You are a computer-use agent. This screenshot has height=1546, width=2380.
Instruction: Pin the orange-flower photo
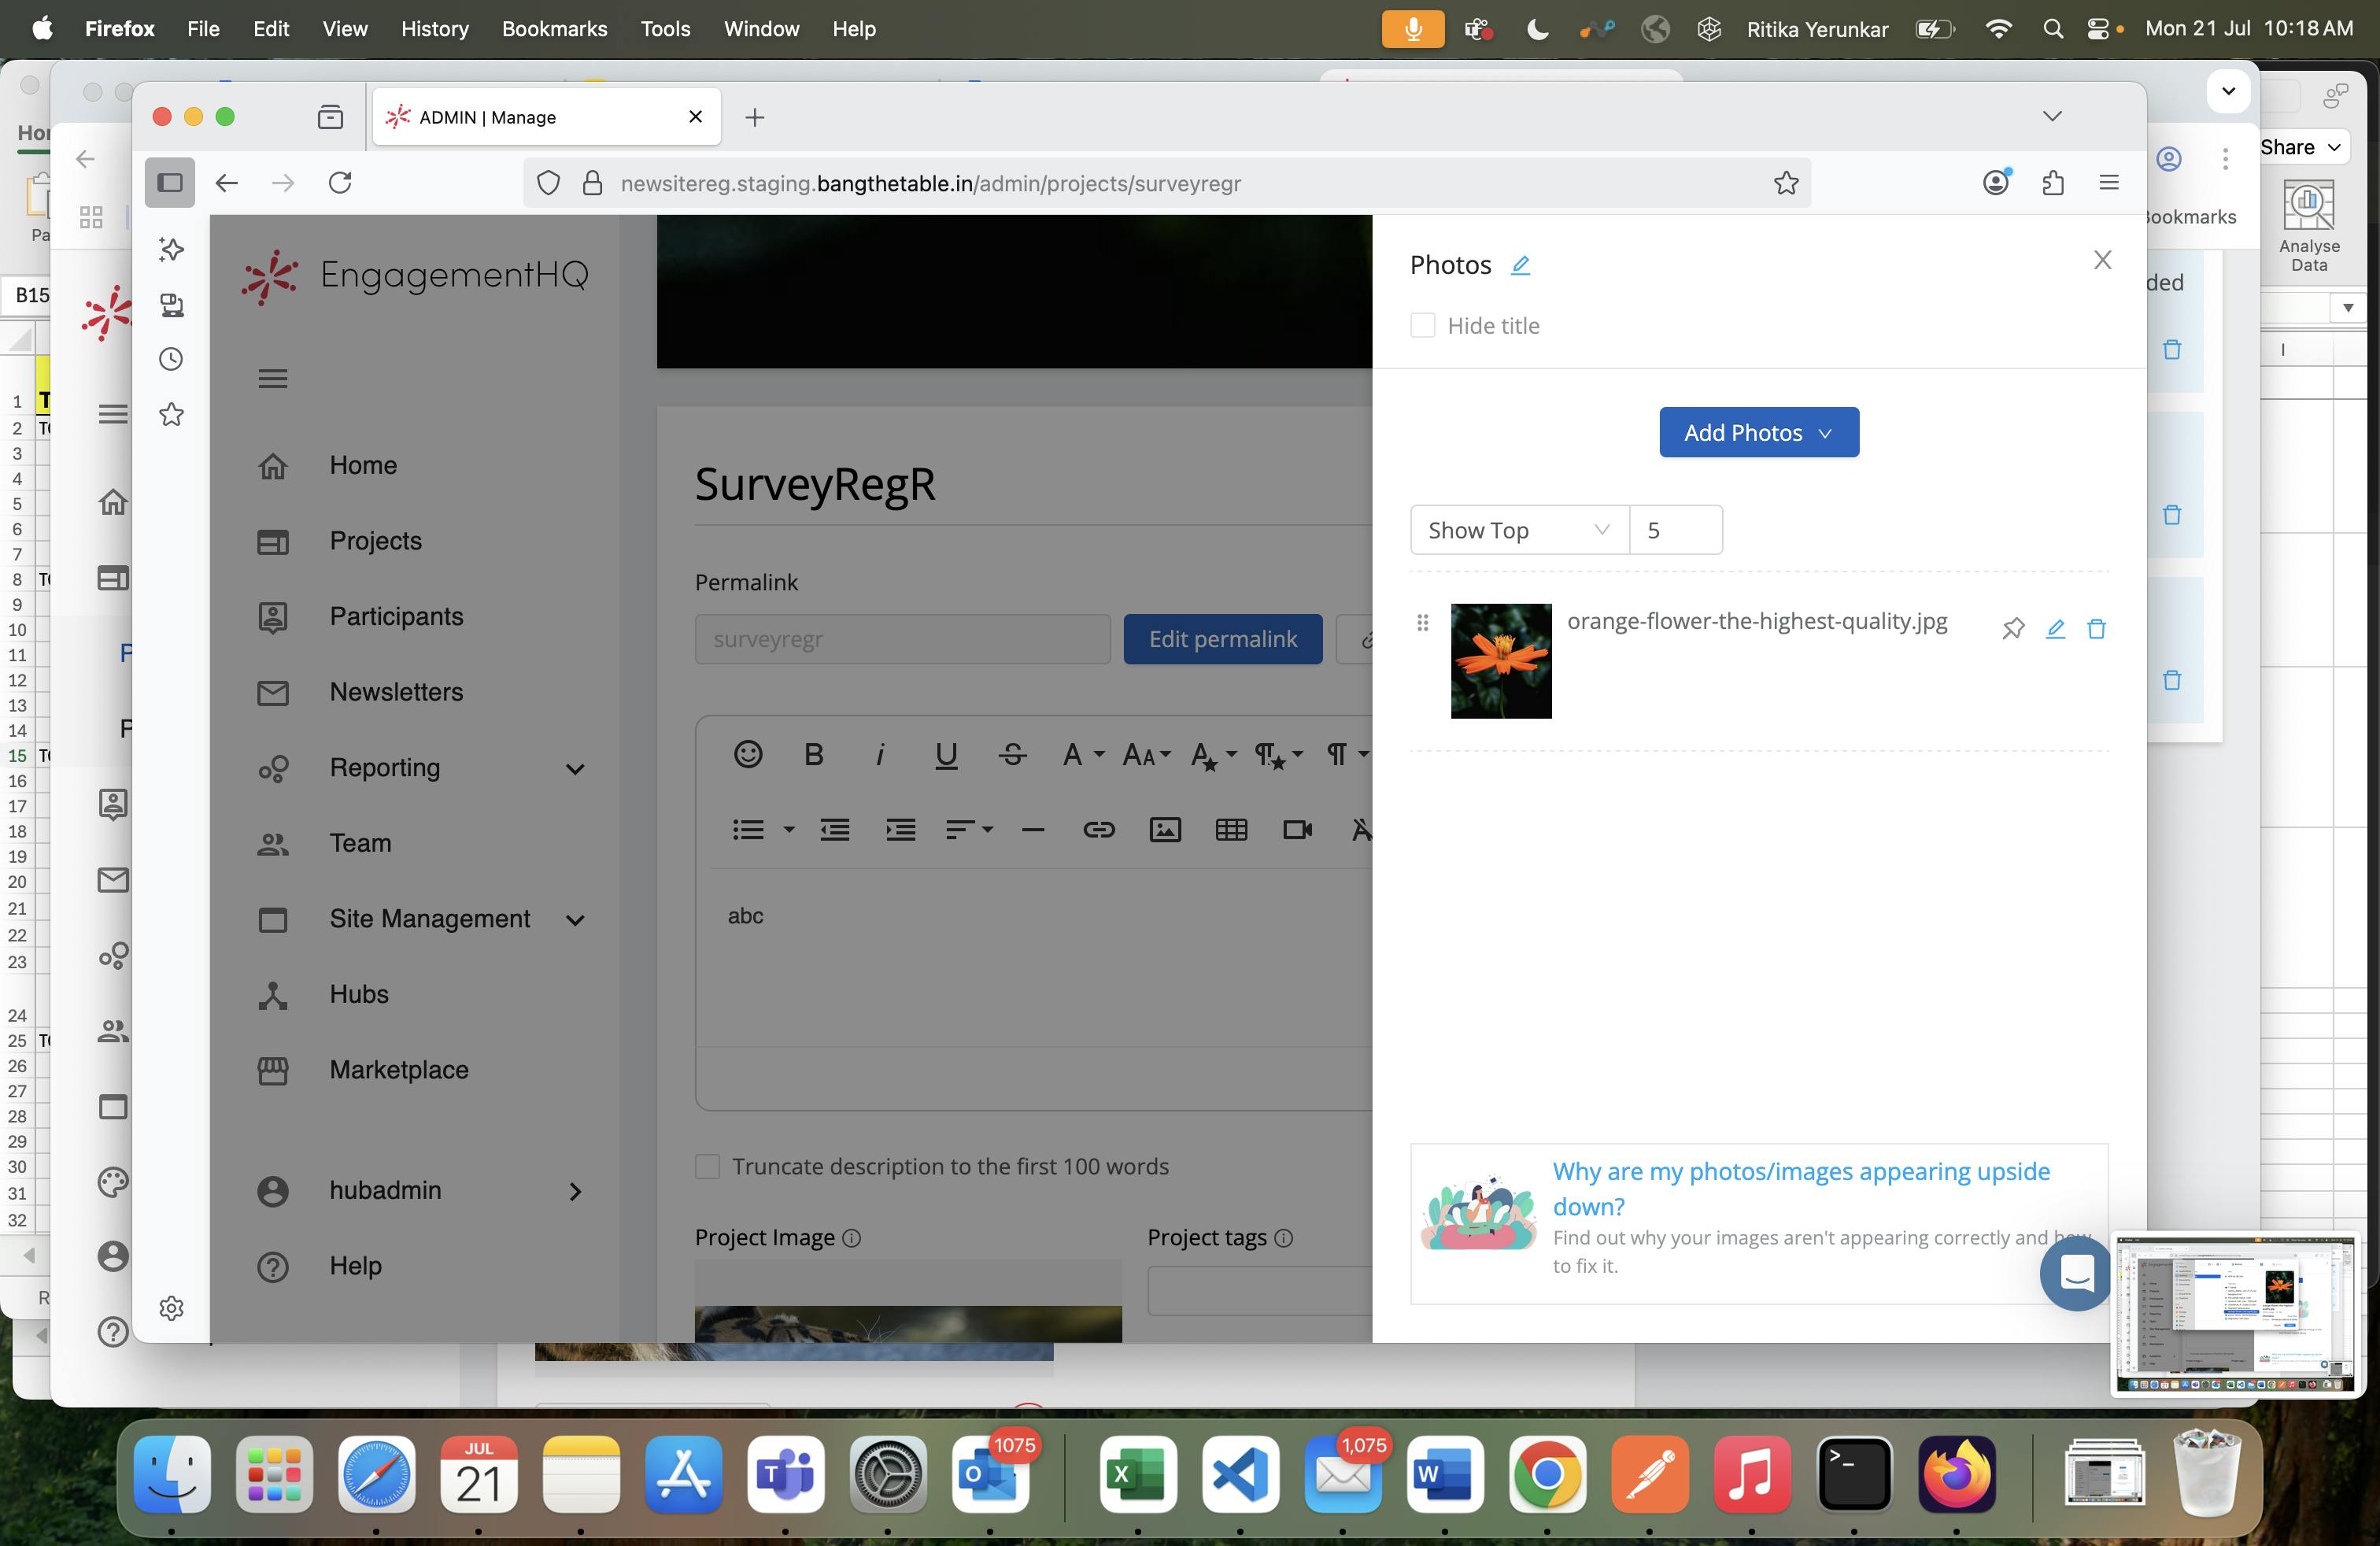pos(2013,629)
